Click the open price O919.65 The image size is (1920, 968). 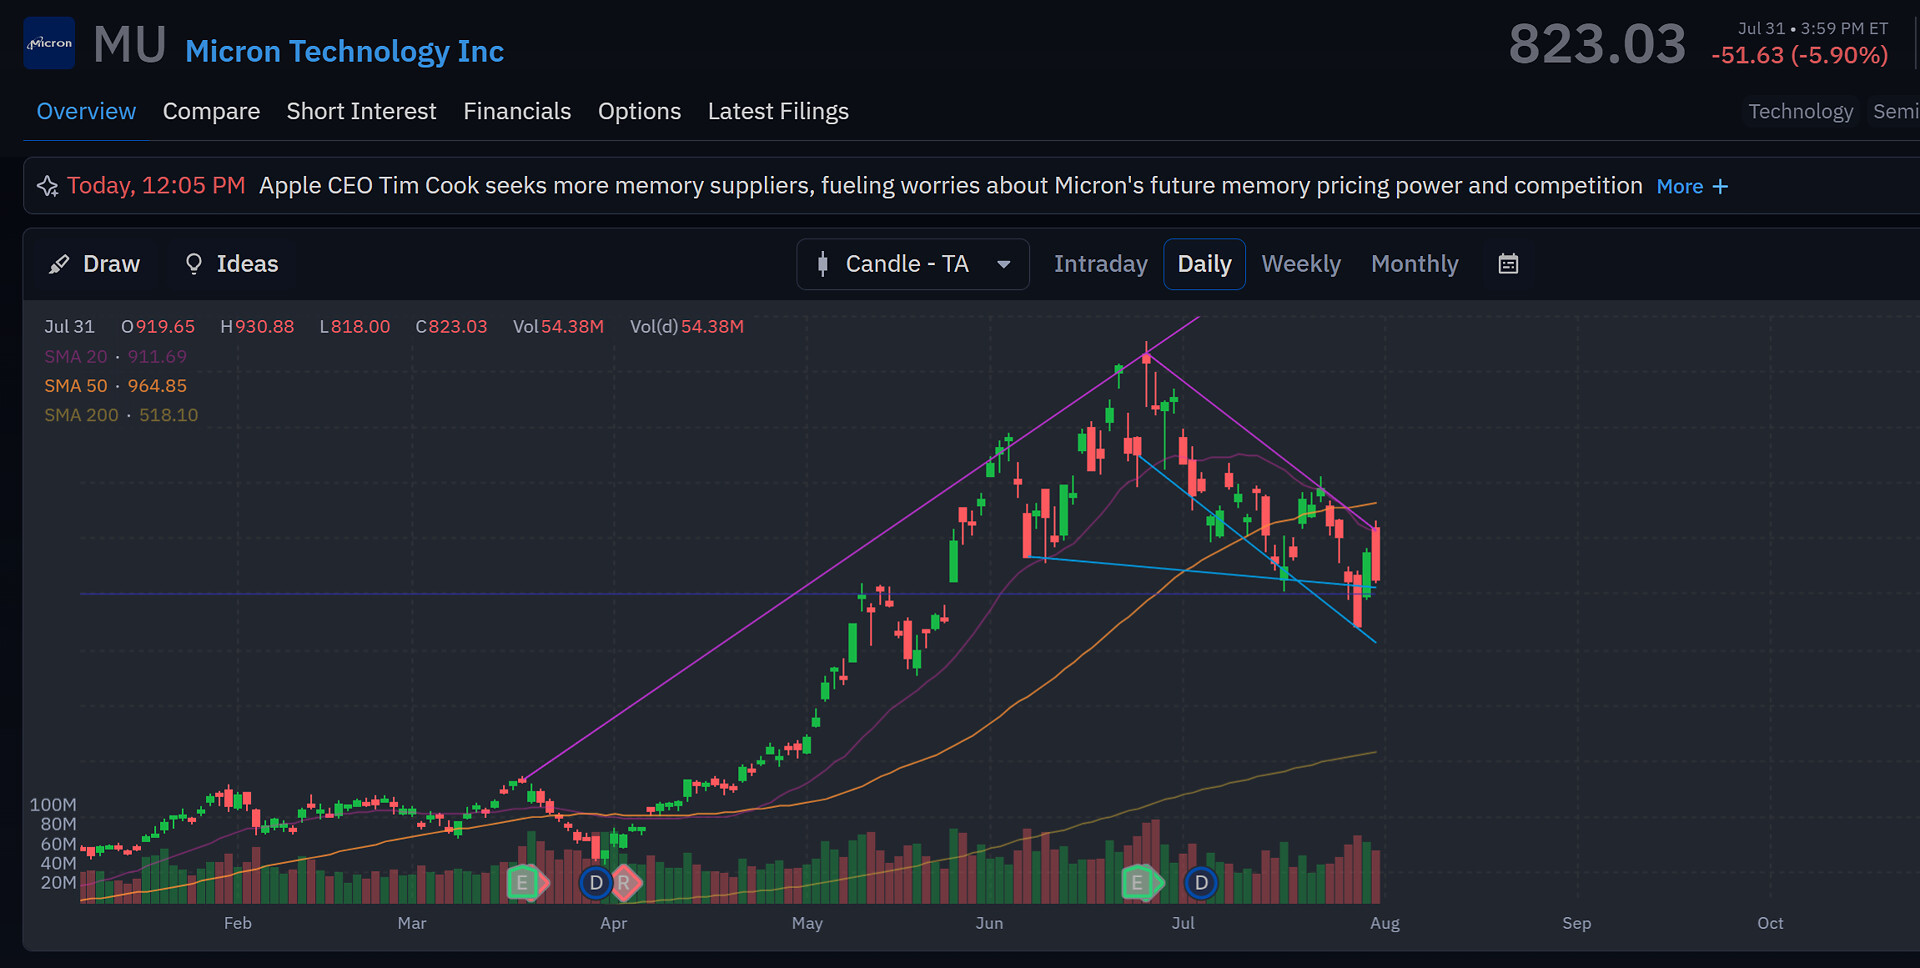coord(158,327)
